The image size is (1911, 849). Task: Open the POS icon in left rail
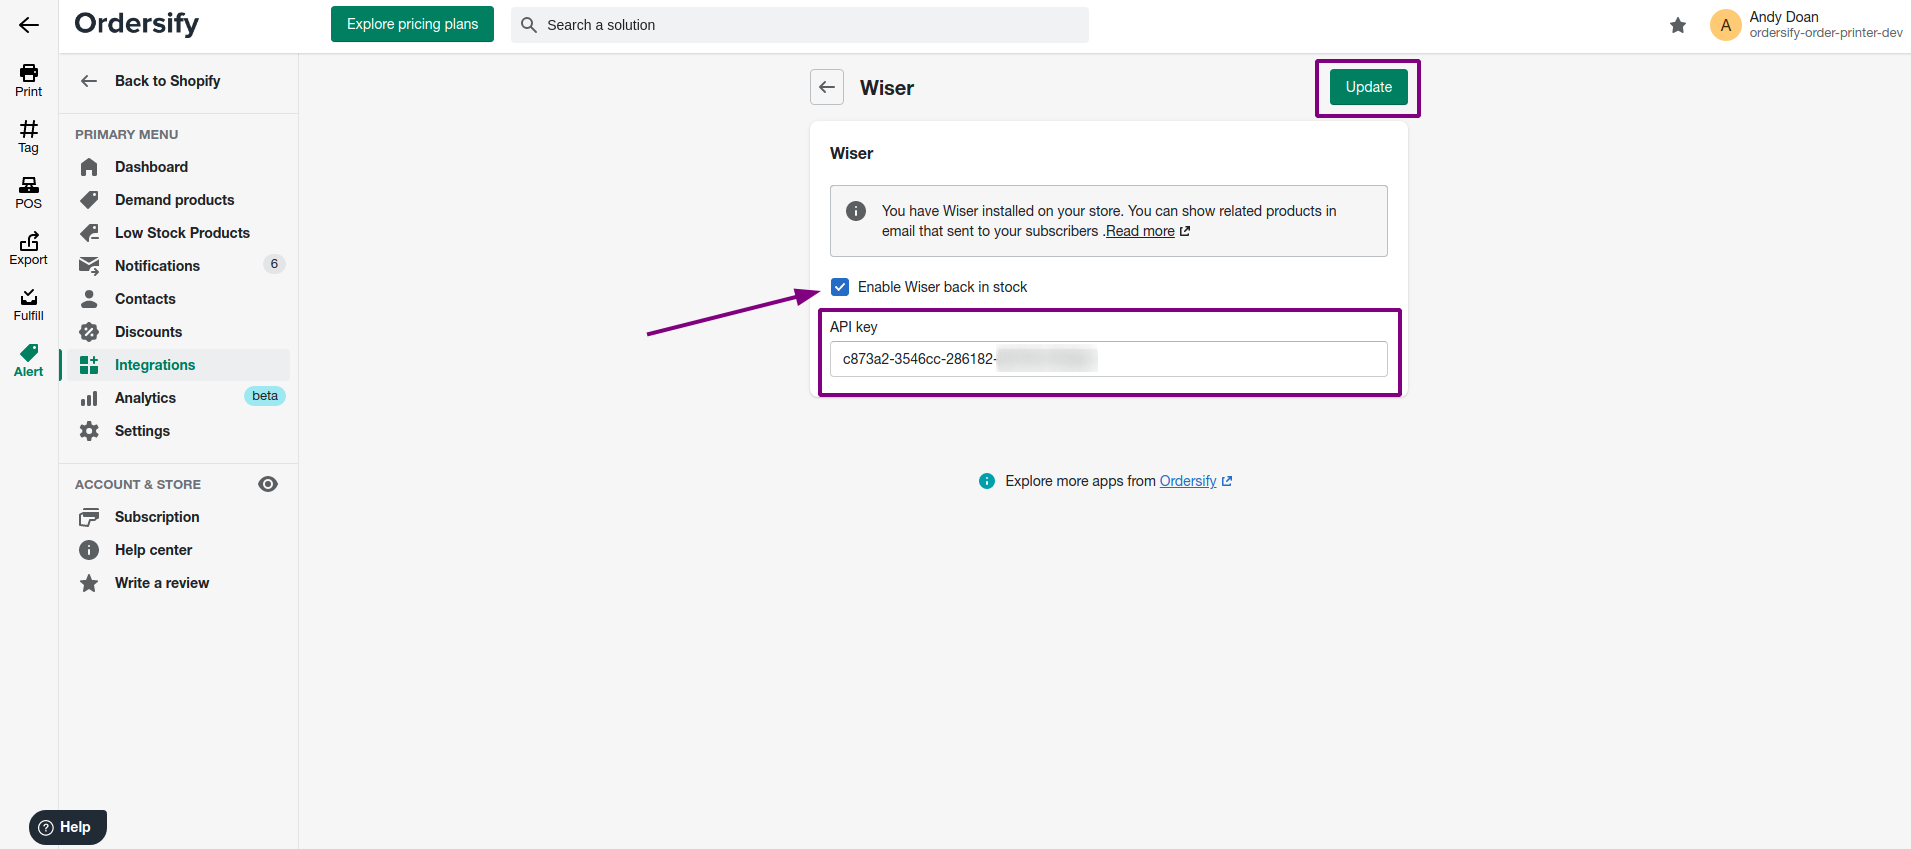click(28, 192)
